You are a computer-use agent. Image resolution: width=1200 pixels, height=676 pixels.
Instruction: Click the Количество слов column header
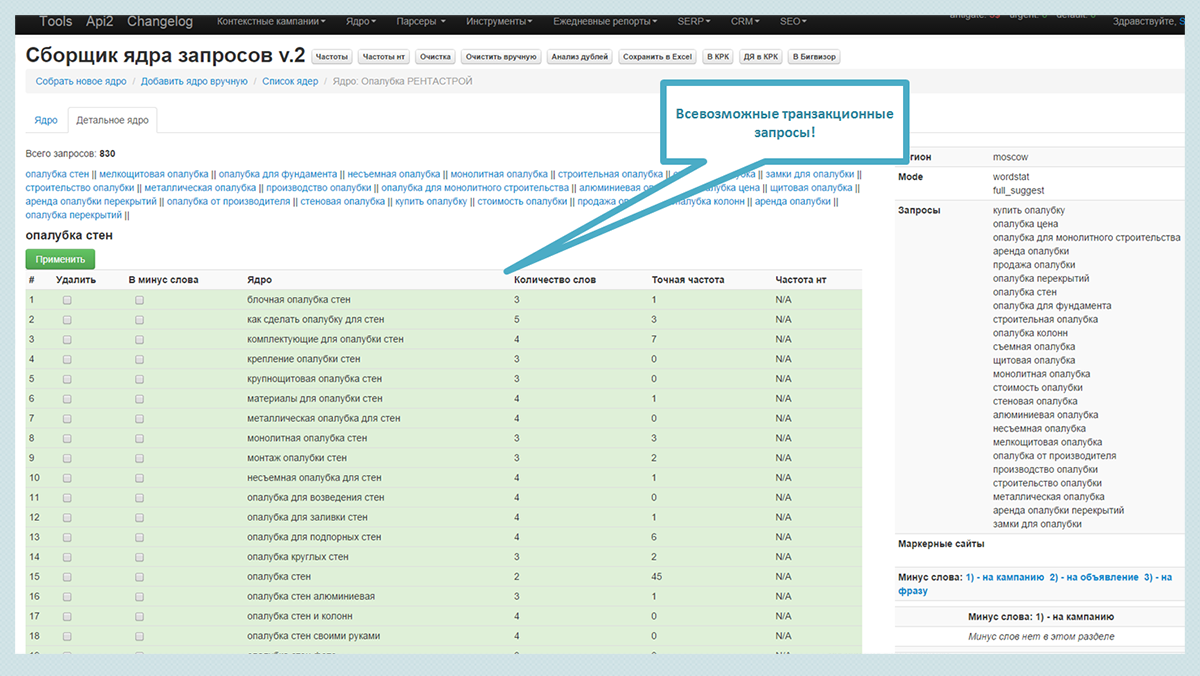[555, 280]
